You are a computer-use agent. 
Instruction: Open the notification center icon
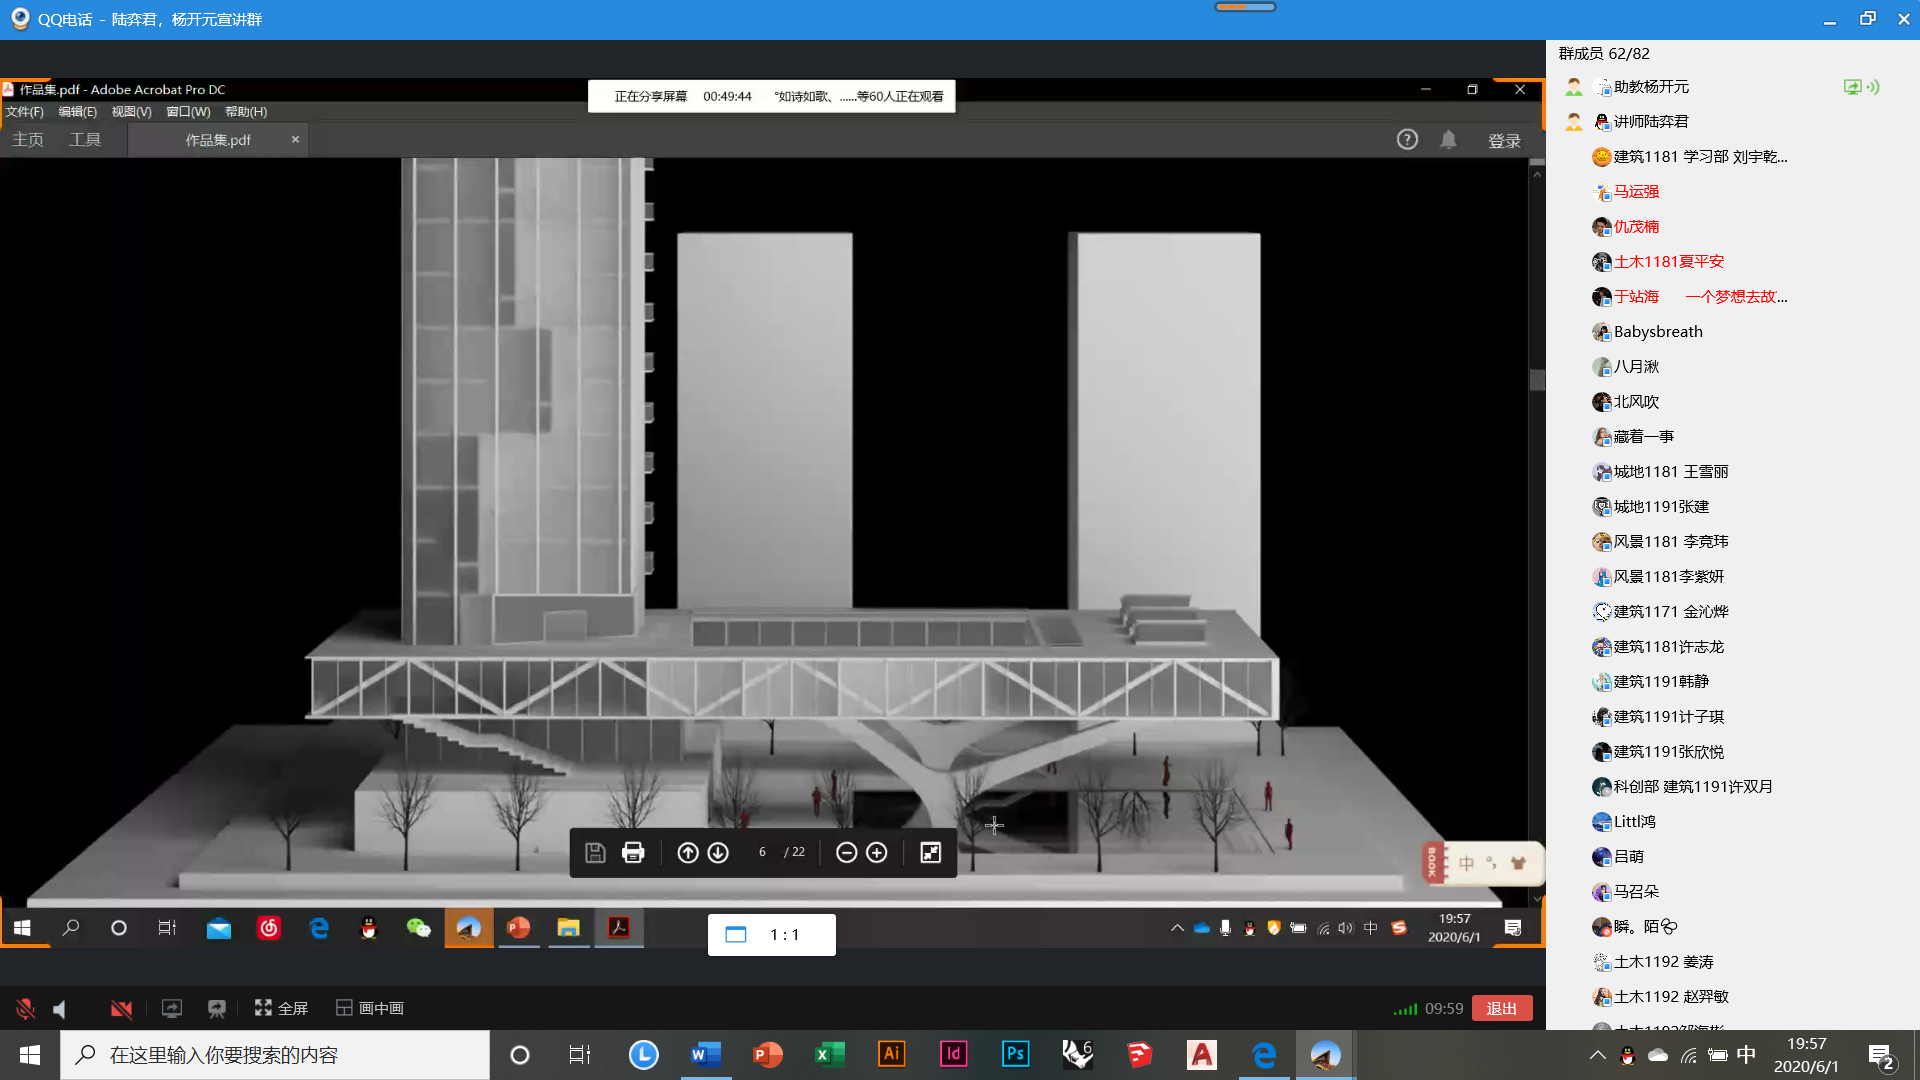(1881, 1056)
